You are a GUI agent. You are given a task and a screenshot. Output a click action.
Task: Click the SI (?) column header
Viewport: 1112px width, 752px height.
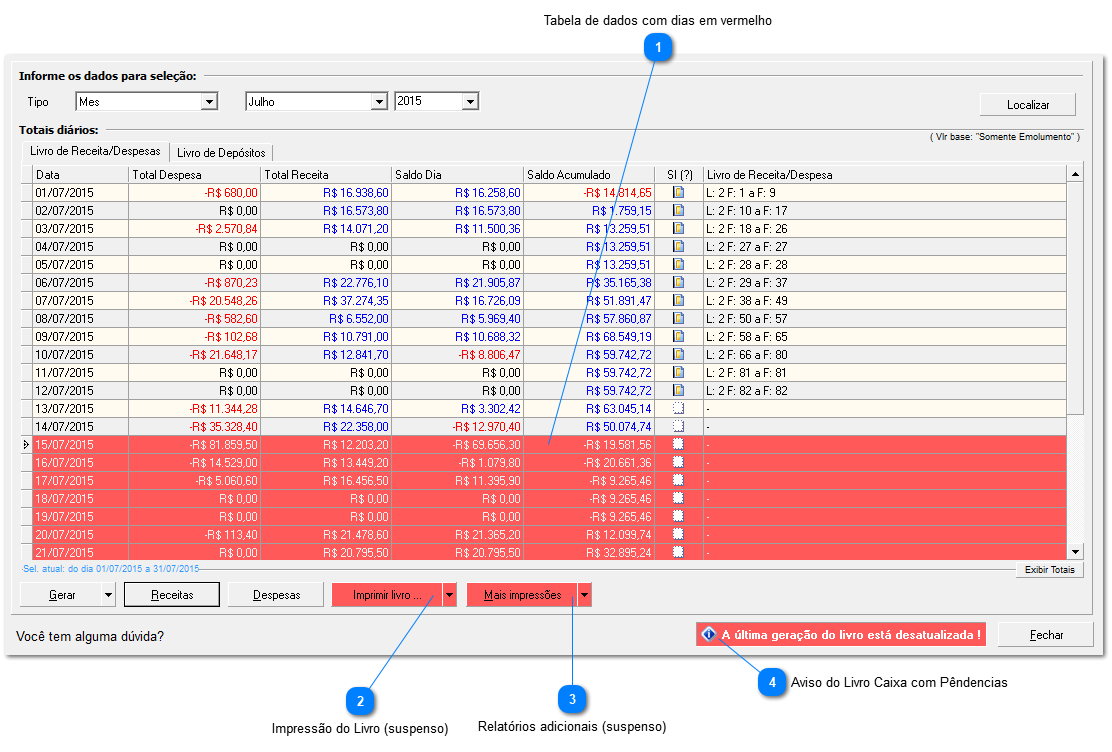pos(679,175)
